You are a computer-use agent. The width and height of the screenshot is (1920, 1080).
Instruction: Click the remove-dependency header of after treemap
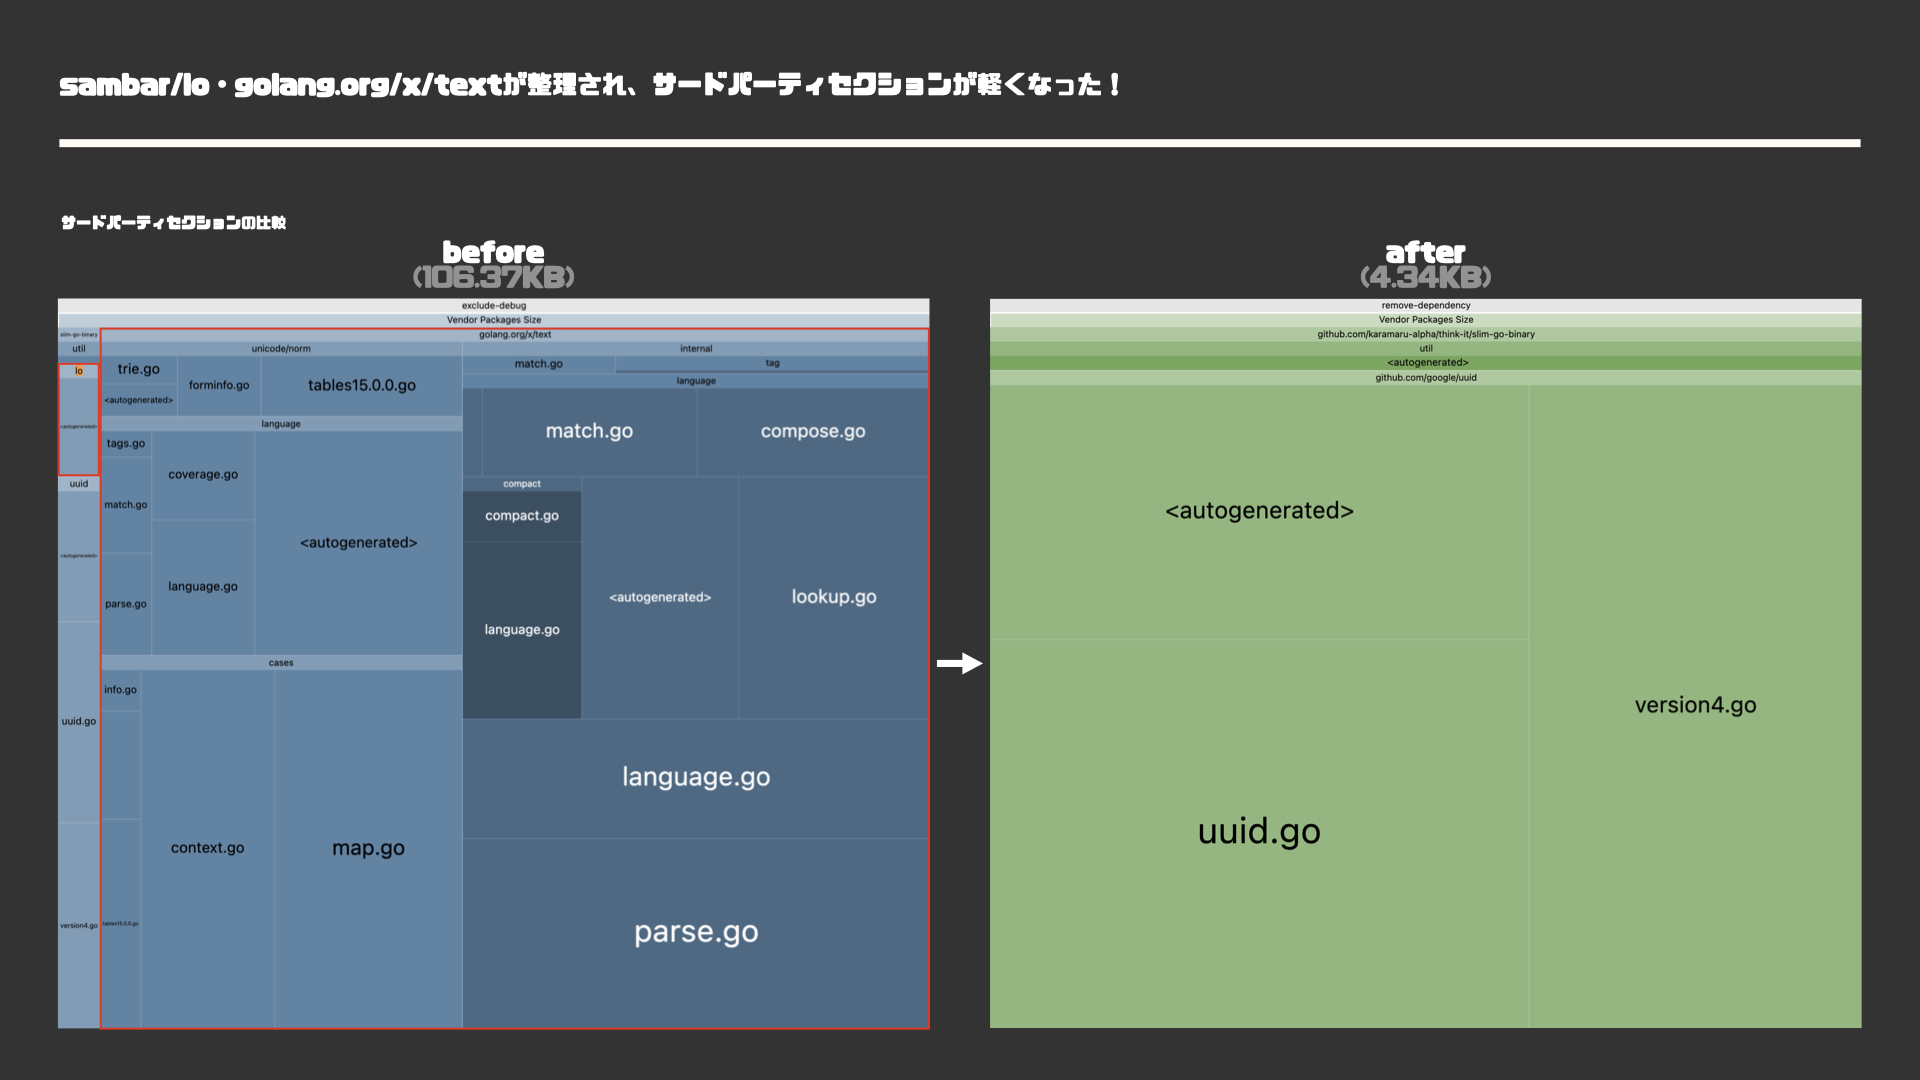click(x=1425, y=306)
